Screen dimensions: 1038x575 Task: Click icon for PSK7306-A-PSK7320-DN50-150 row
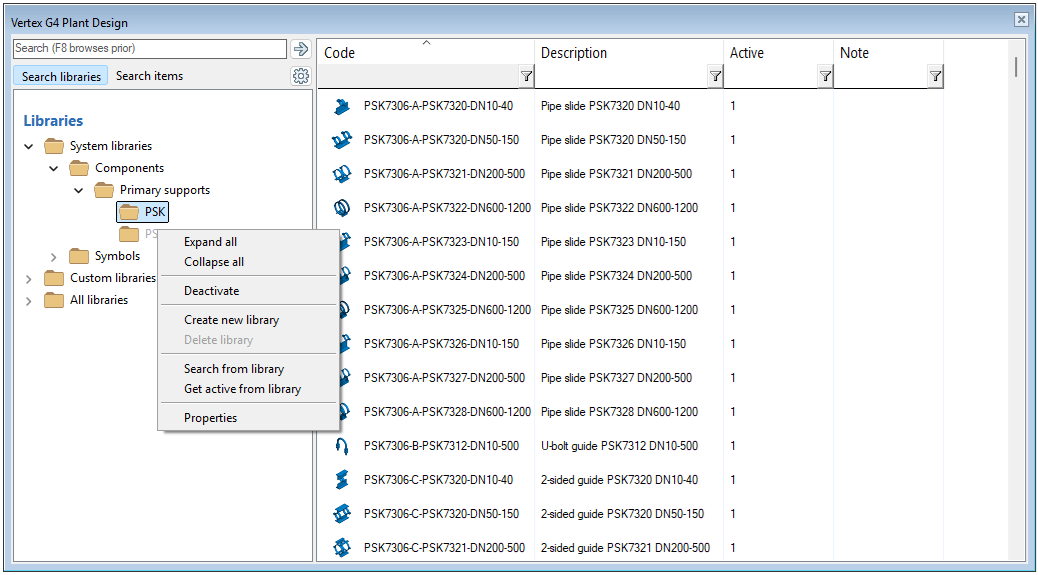coord(342,140)
